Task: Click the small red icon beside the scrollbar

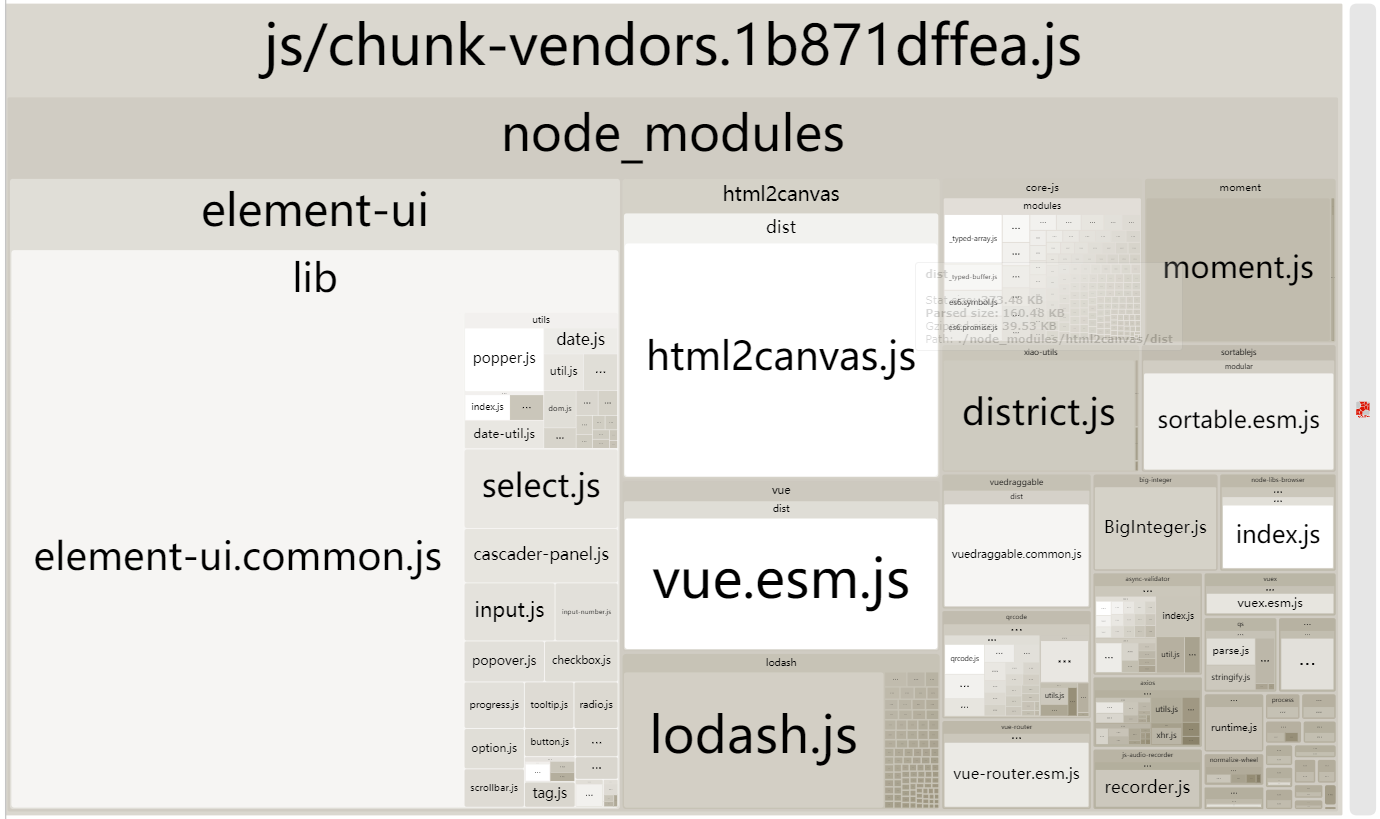Action: (1362, 409)
